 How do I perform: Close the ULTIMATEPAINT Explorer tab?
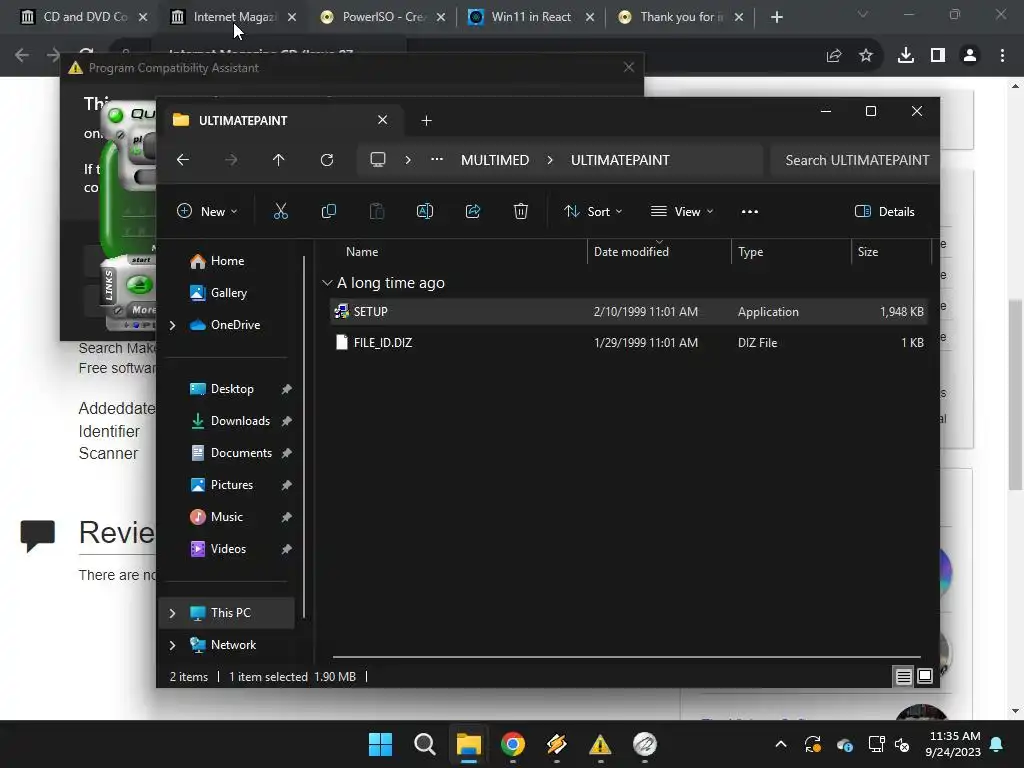(383, 120)
